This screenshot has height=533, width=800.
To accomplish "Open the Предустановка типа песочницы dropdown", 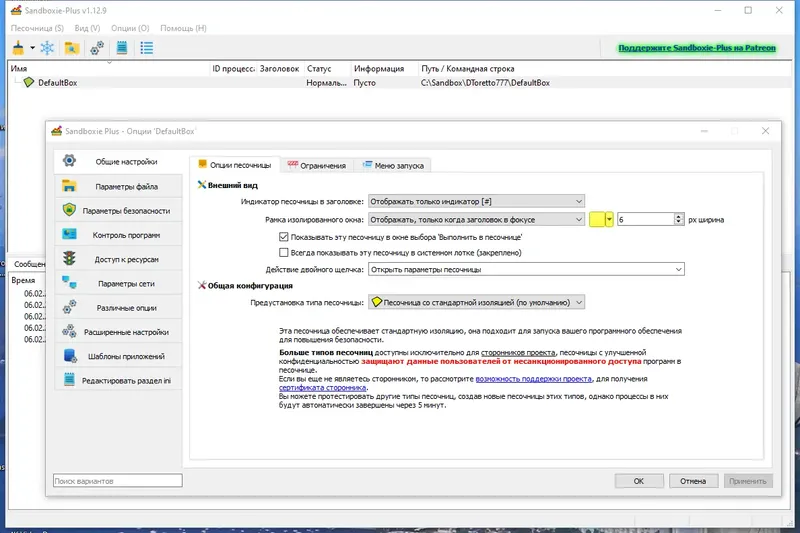I will (476, 302).
